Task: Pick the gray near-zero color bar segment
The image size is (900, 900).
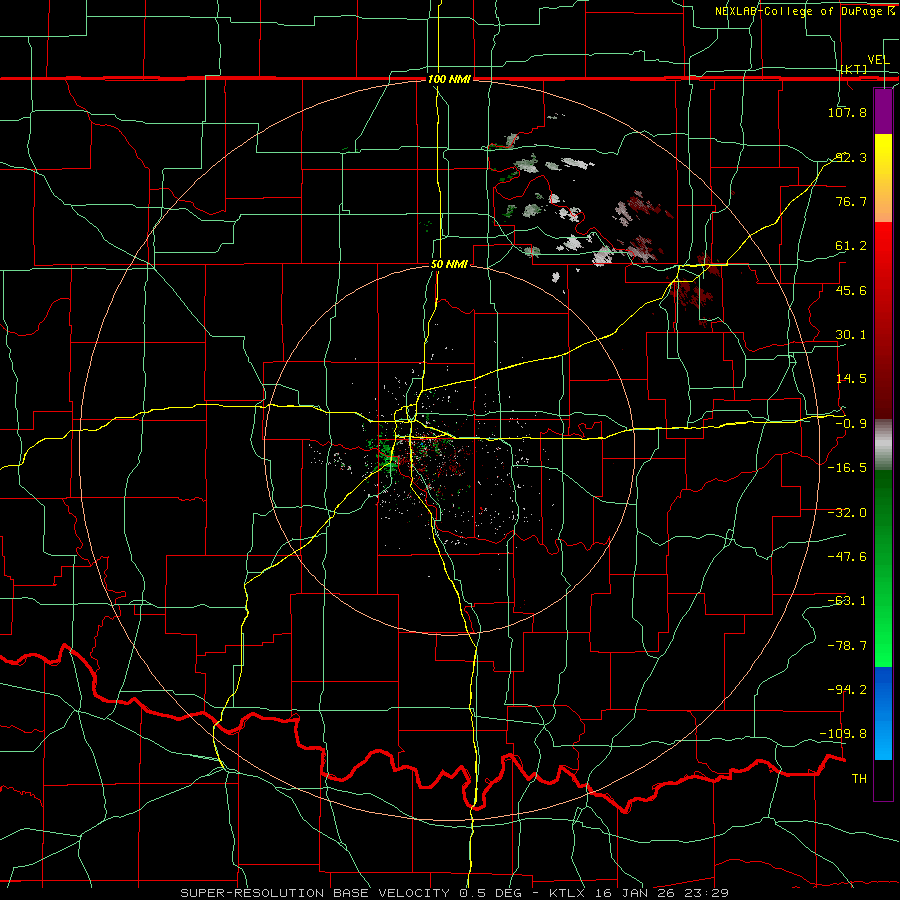Action: click(883, 445)
